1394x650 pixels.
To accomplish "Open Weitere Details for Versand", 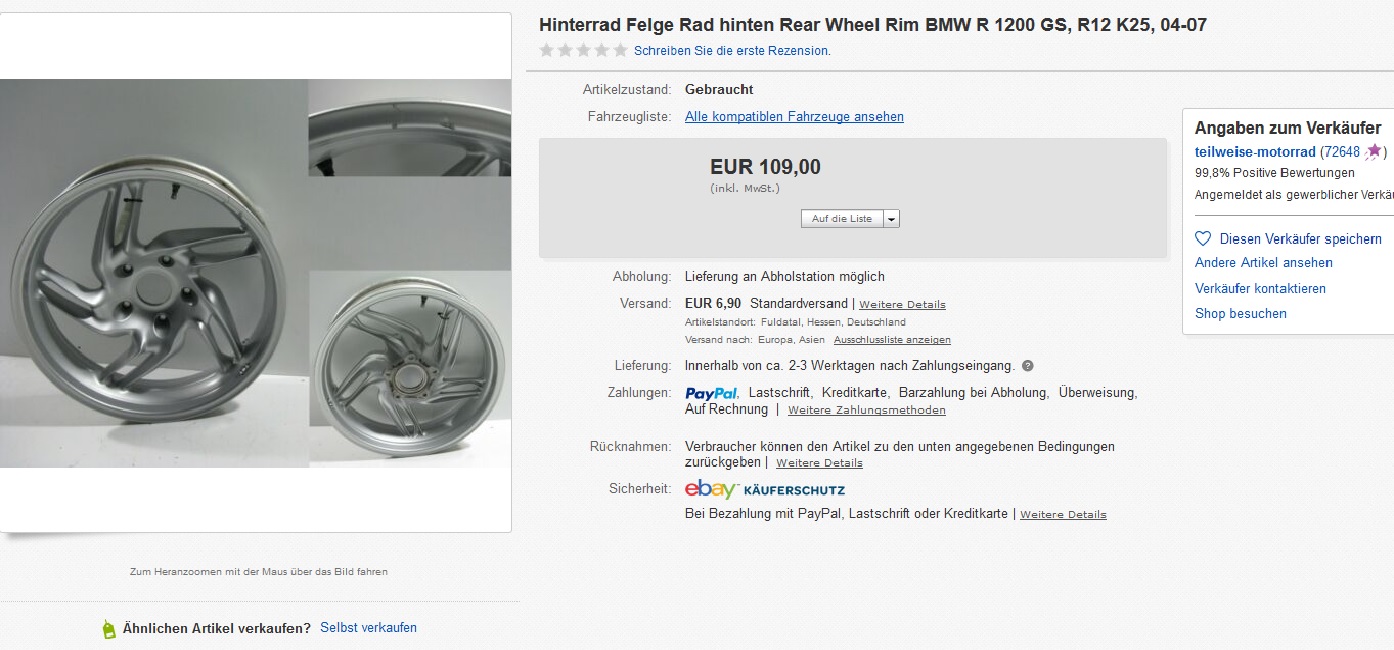I will point(902,304).
